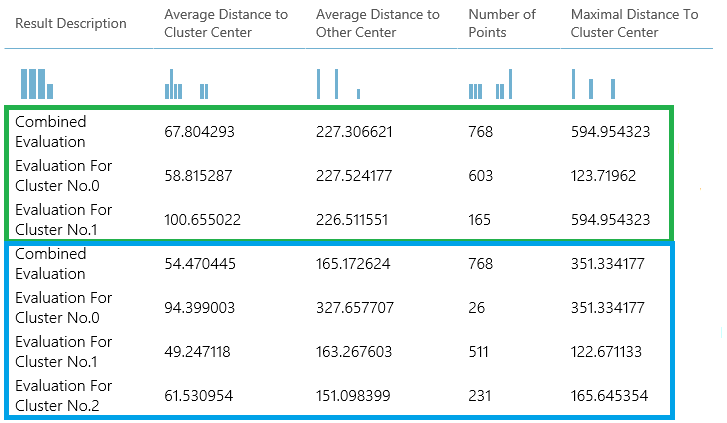
Task: Click histogram under Average Distance to Other Center
Action: pyautogui.click(x=338, y=84)
